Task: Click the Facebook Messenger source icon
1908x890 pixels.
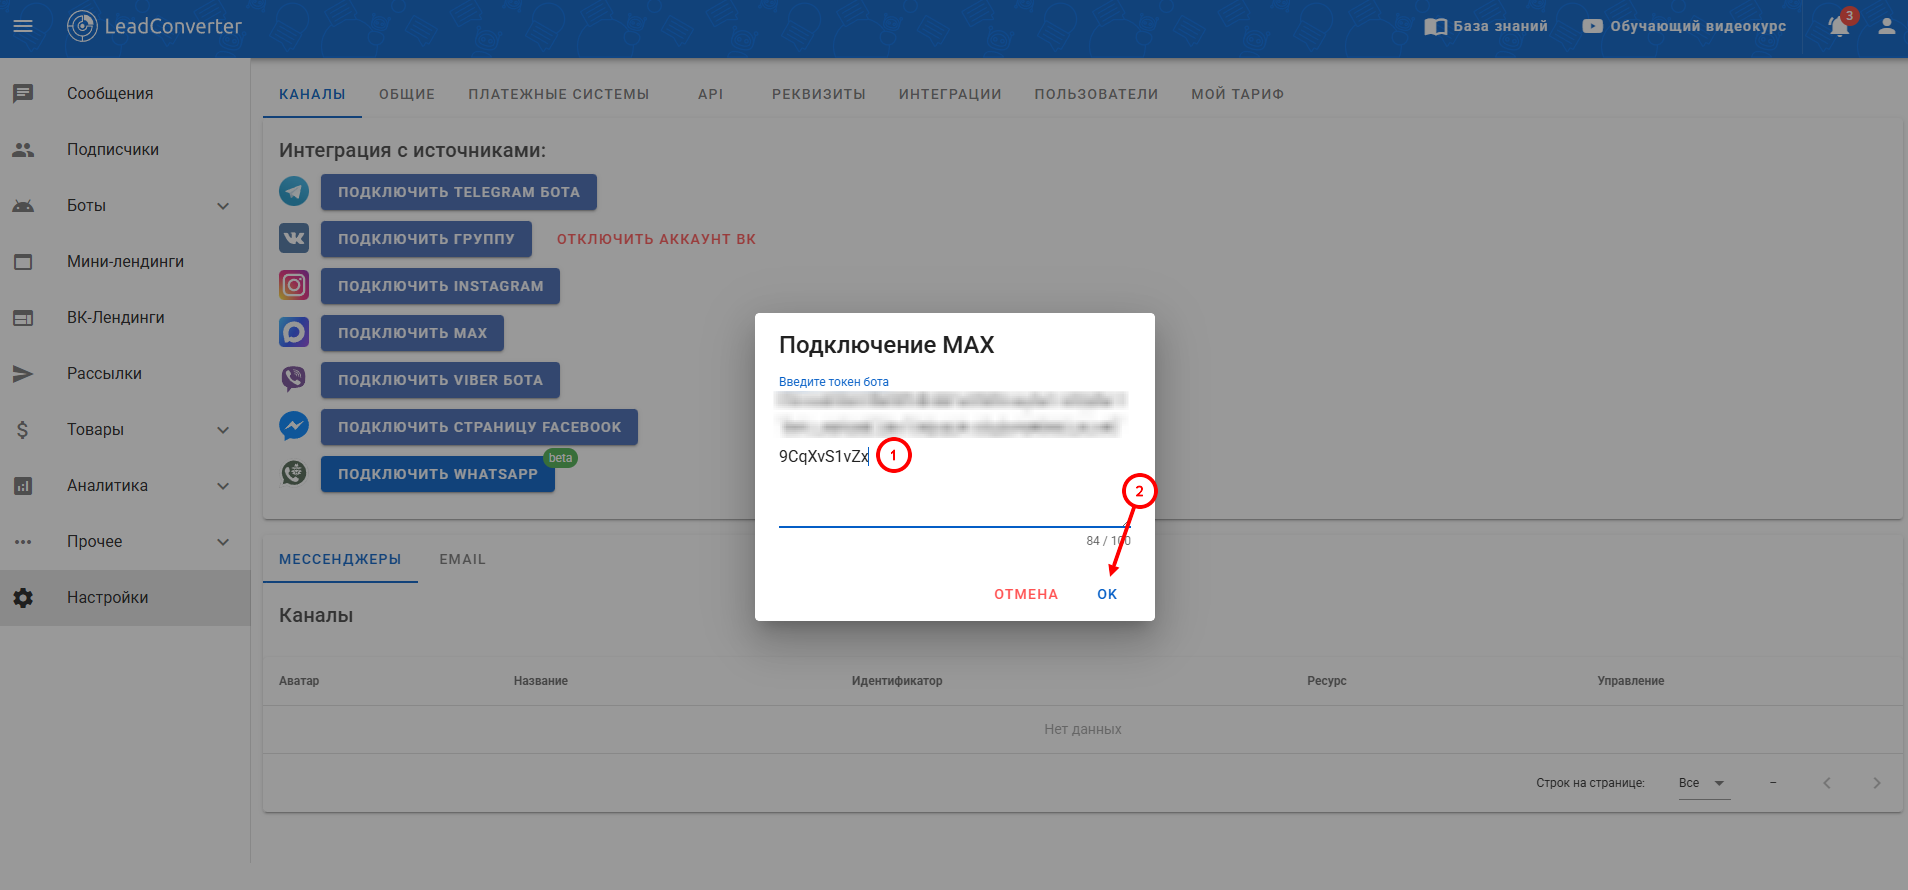Action: pyautogui.click(x=294, y=426)
